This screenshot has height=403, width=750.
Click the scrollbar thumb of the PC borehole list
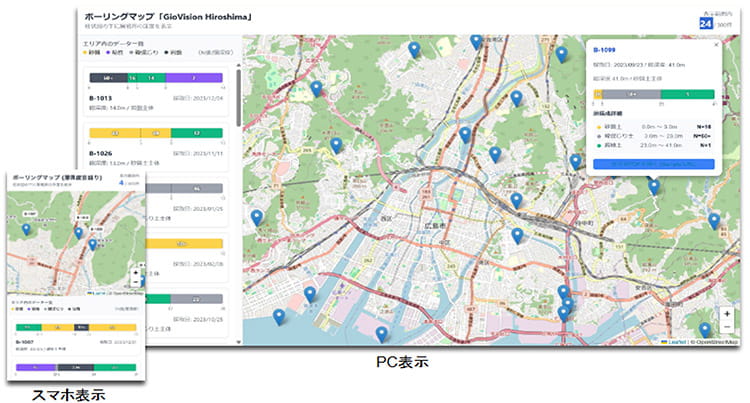click(239, 97)
